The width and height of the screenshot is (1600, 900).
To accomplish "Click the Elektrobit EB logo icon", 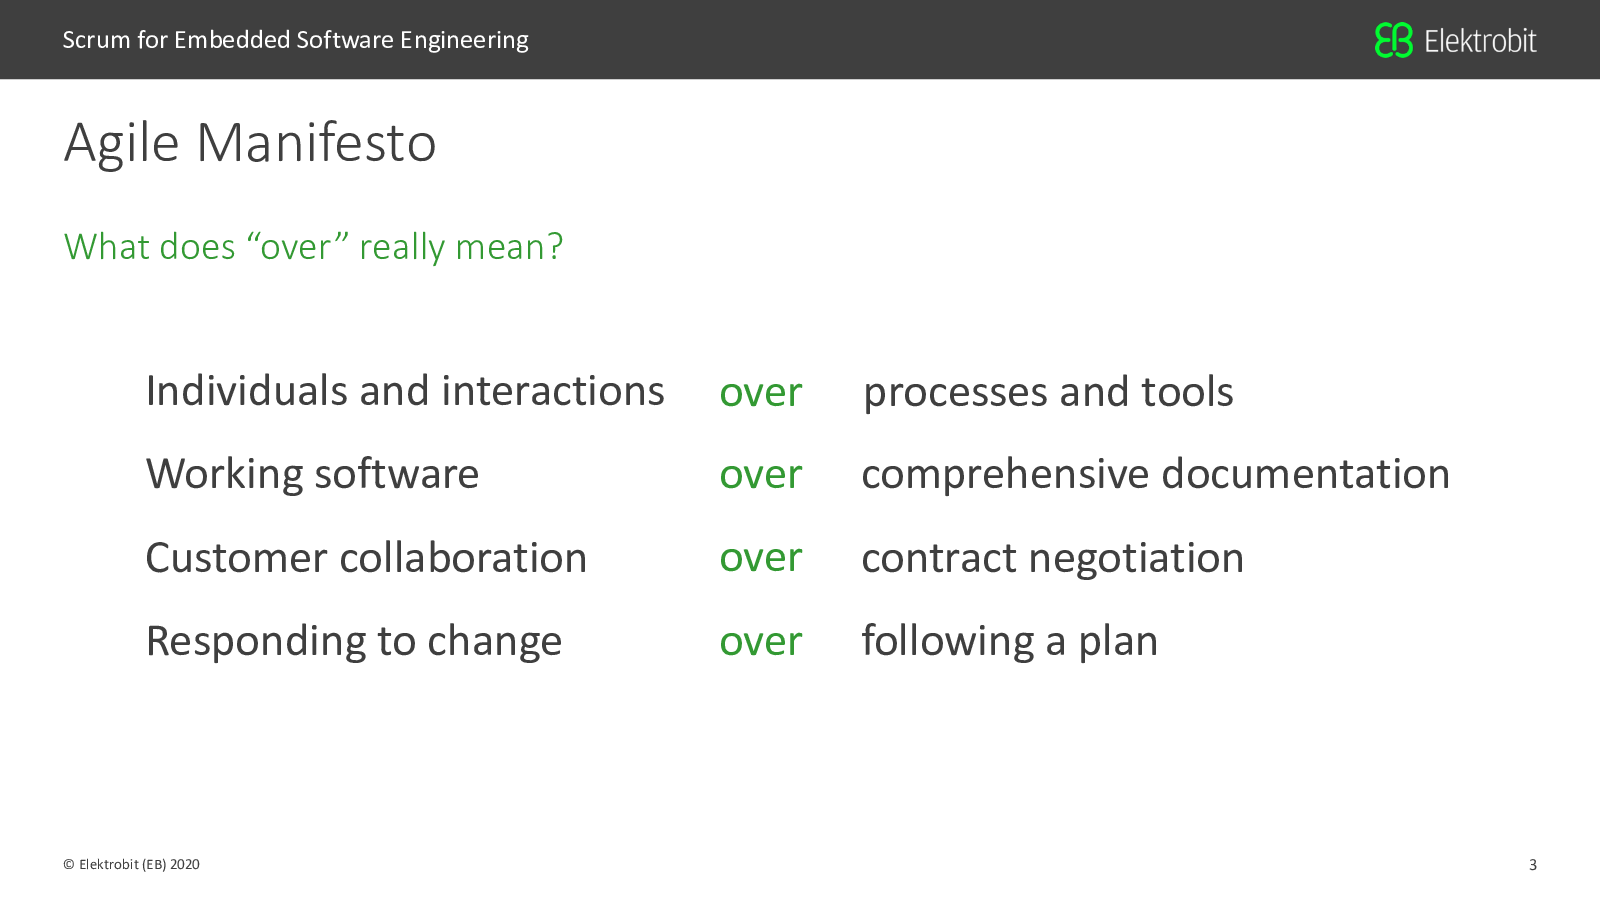I will [1394, 40].
